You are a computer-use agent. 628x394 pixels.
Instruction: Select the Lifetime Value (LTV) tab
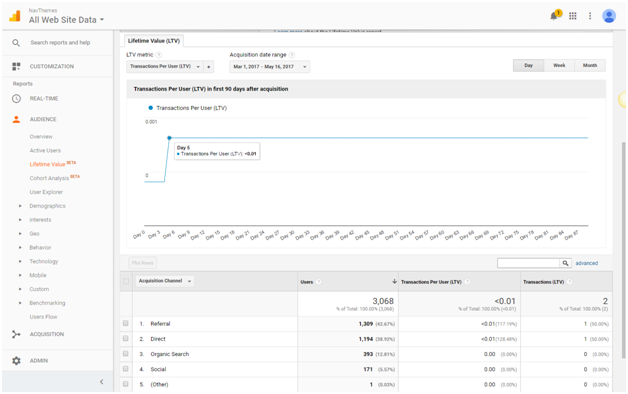click(154, 41)
